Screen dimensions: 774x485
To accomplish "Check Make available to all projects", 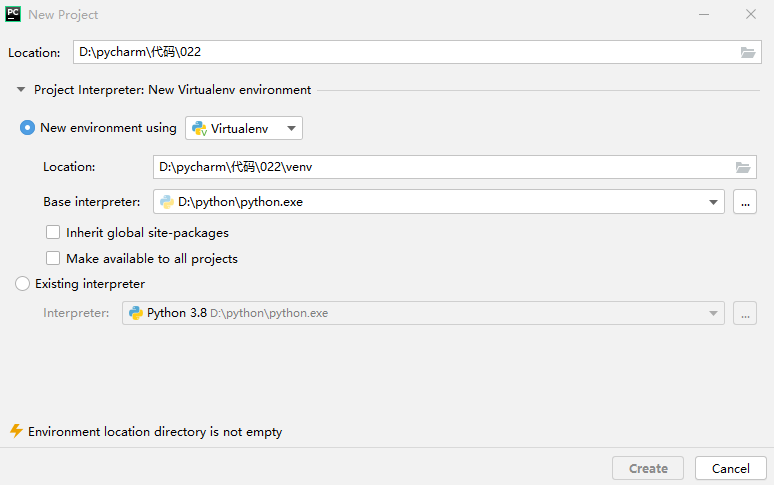I will [x=53, y=259].
